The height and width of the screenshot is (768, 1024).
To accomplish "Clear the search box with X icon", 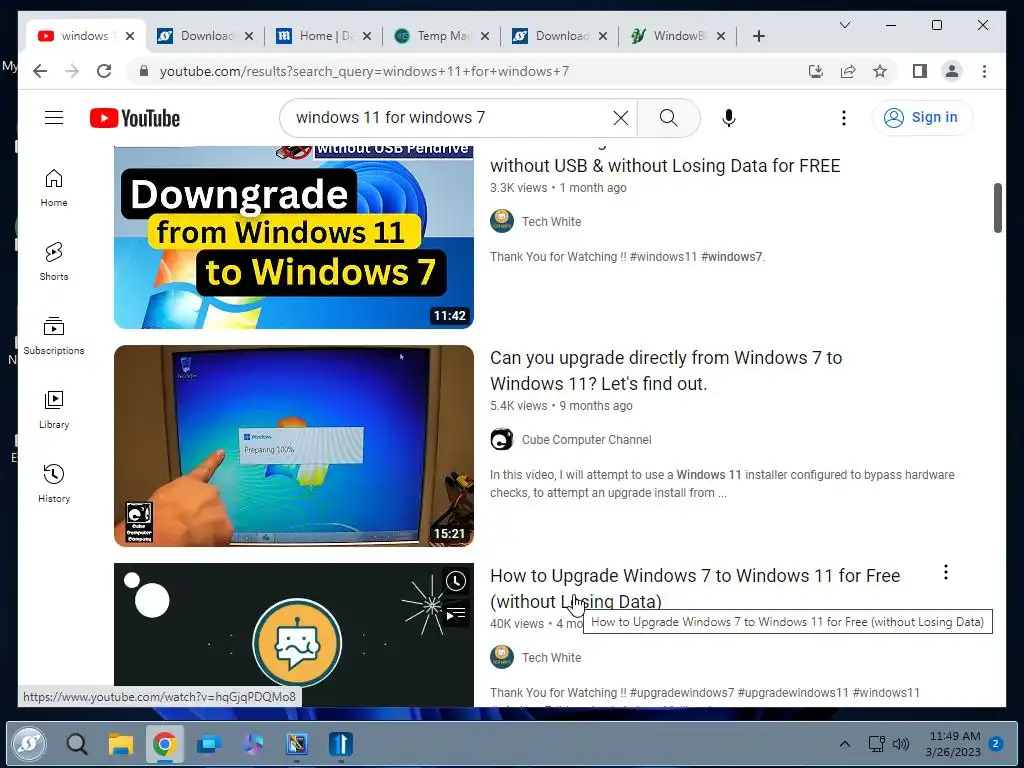I will pos(620,118).
